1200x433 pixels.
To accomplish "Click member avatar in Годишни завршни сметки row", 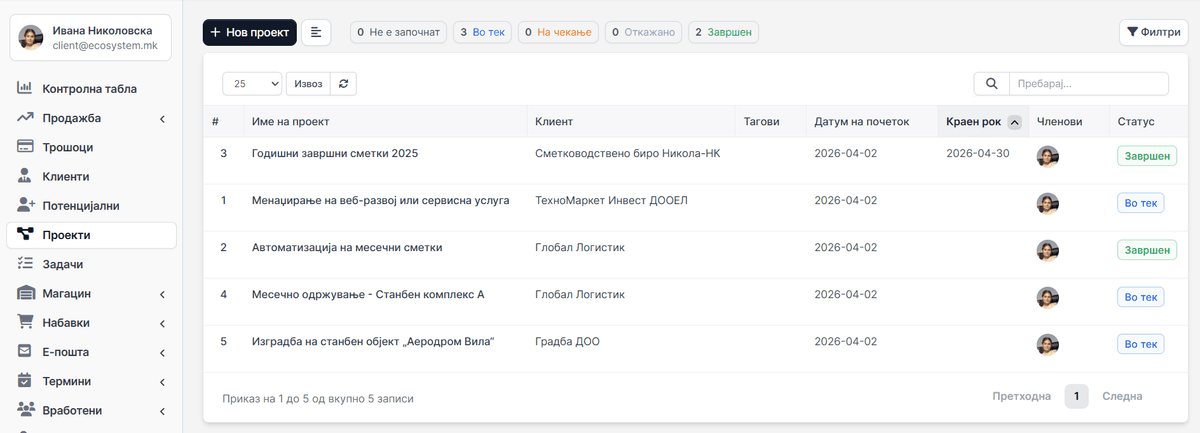I will coord(1047,156).
